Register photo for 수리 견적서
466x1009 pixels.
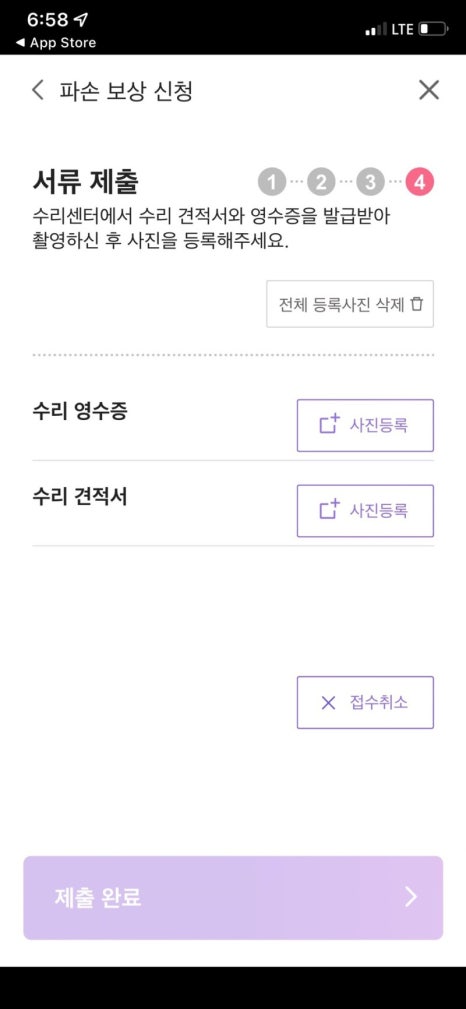[x=365, y=511]
